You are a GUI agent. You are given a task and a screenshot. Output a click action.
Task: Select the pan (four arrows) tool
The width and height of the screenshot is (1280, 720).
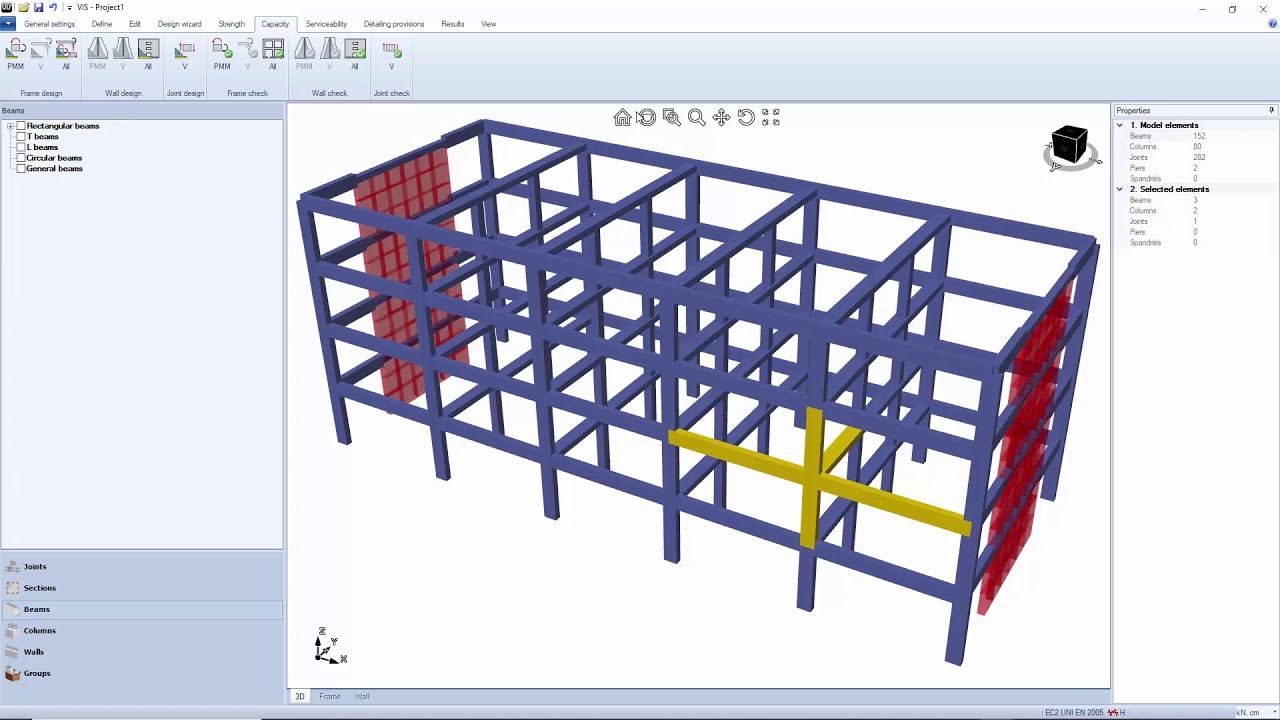pyautogui.click(x=721, y=118)
